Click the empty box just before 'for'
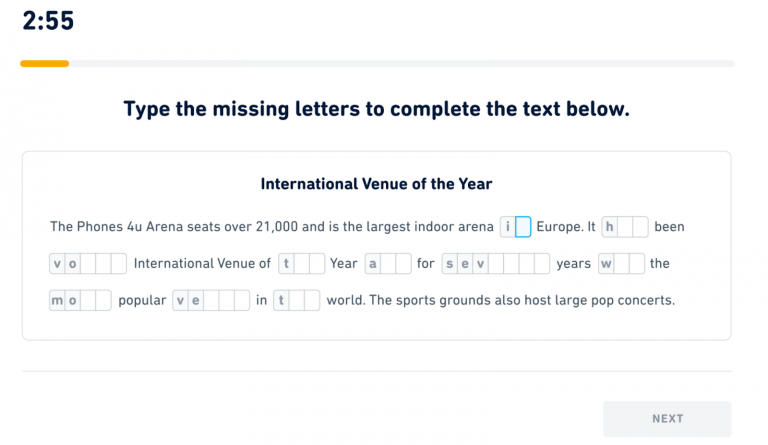This screenshot has height=445, width=768. (x=403, y=264)
